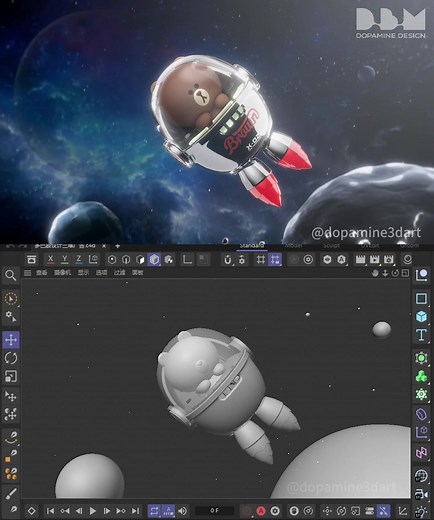Click the current frame 0 F field
This screenshot has height=520, width=434.
(214, 511)
